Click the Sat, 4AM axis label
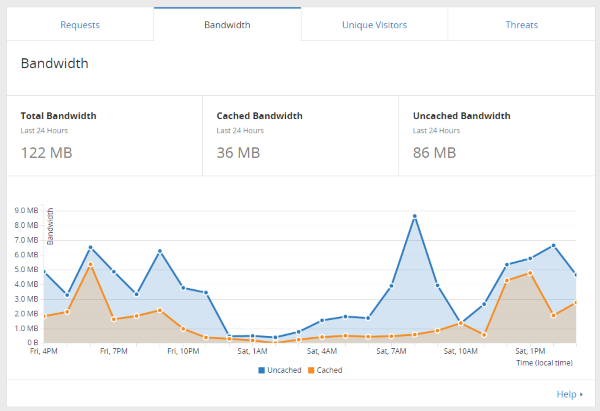Viewport: 600px width, 411px height. [322, 351]
